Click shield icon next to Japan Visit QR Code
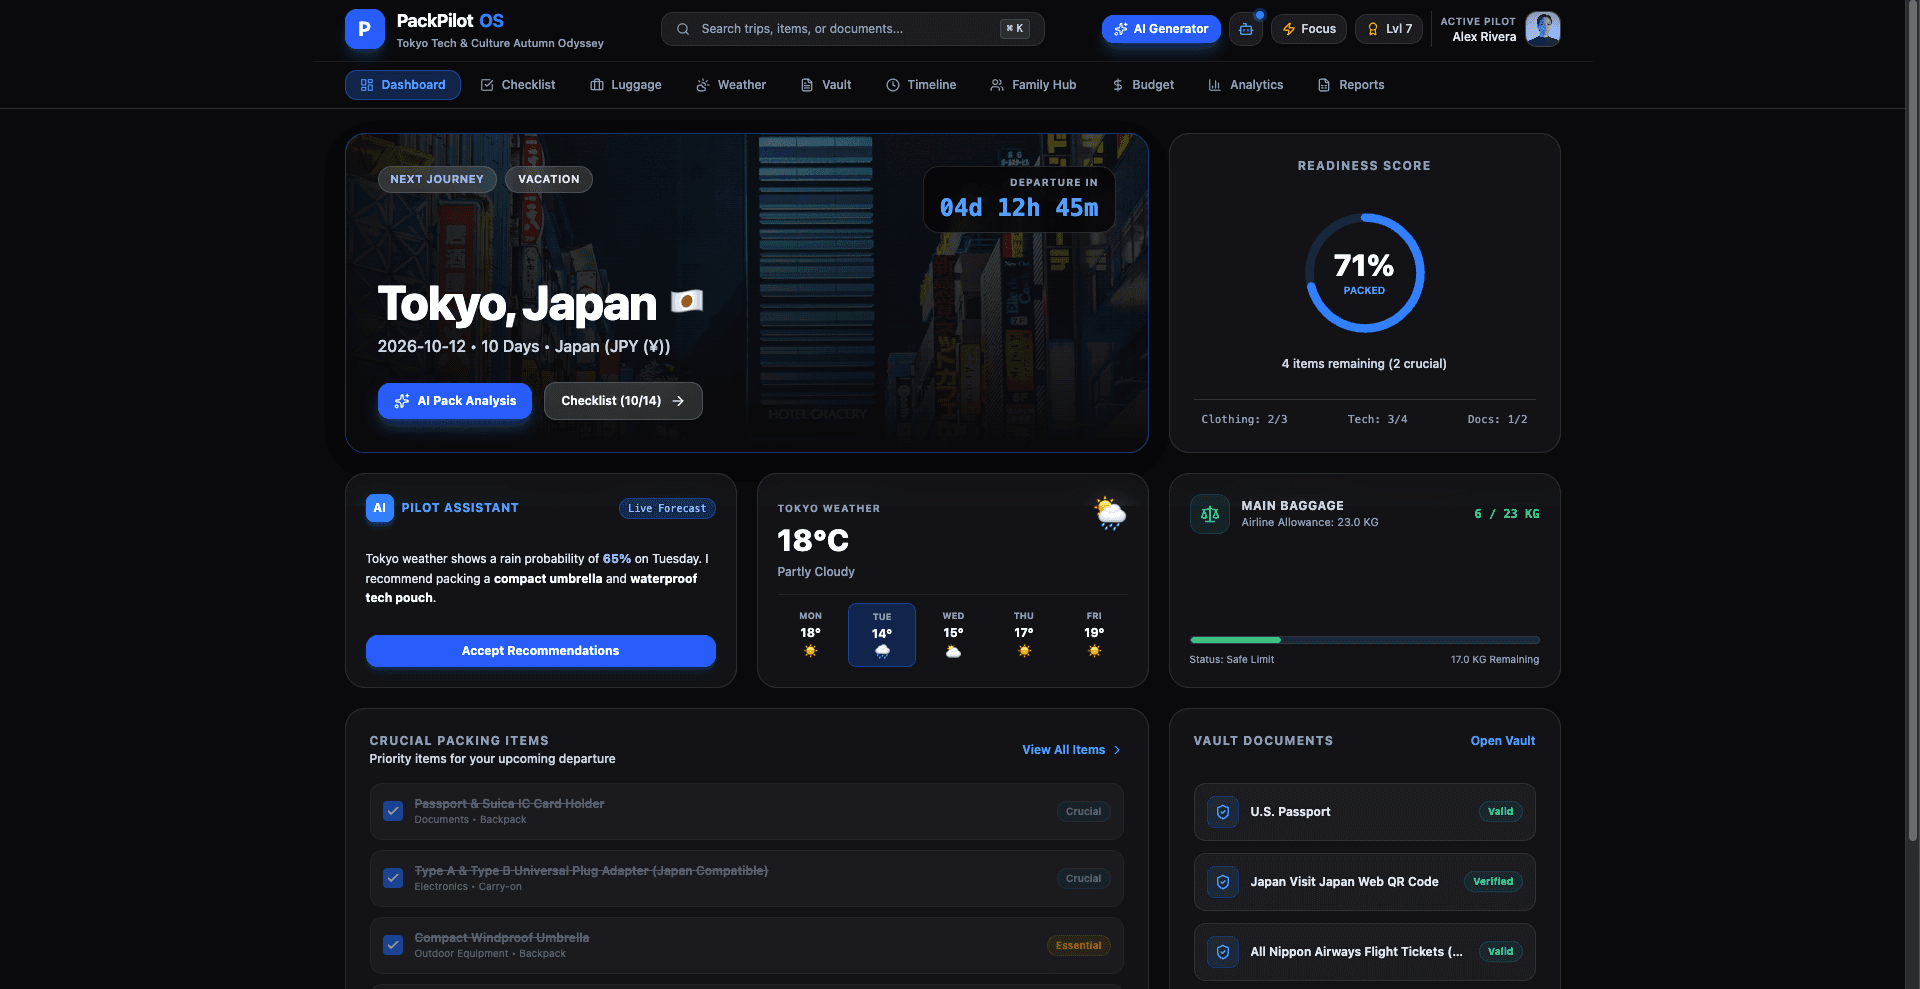The image size is (1920, 989). (1223, 882)
